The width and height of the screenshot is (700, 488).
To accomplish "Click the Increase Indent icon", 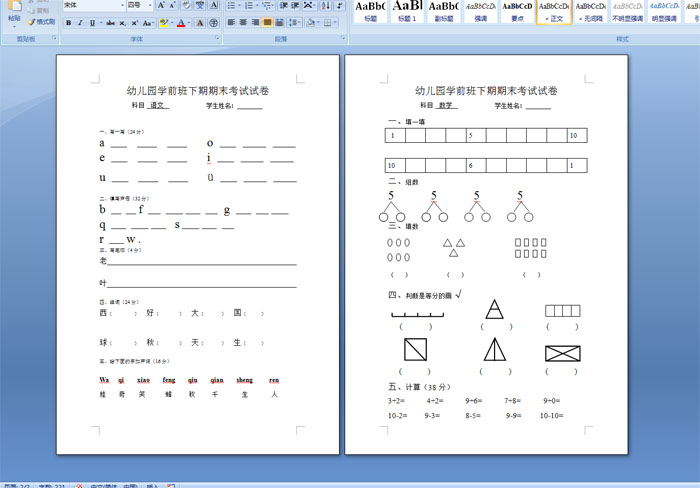I will click(295, 5).
